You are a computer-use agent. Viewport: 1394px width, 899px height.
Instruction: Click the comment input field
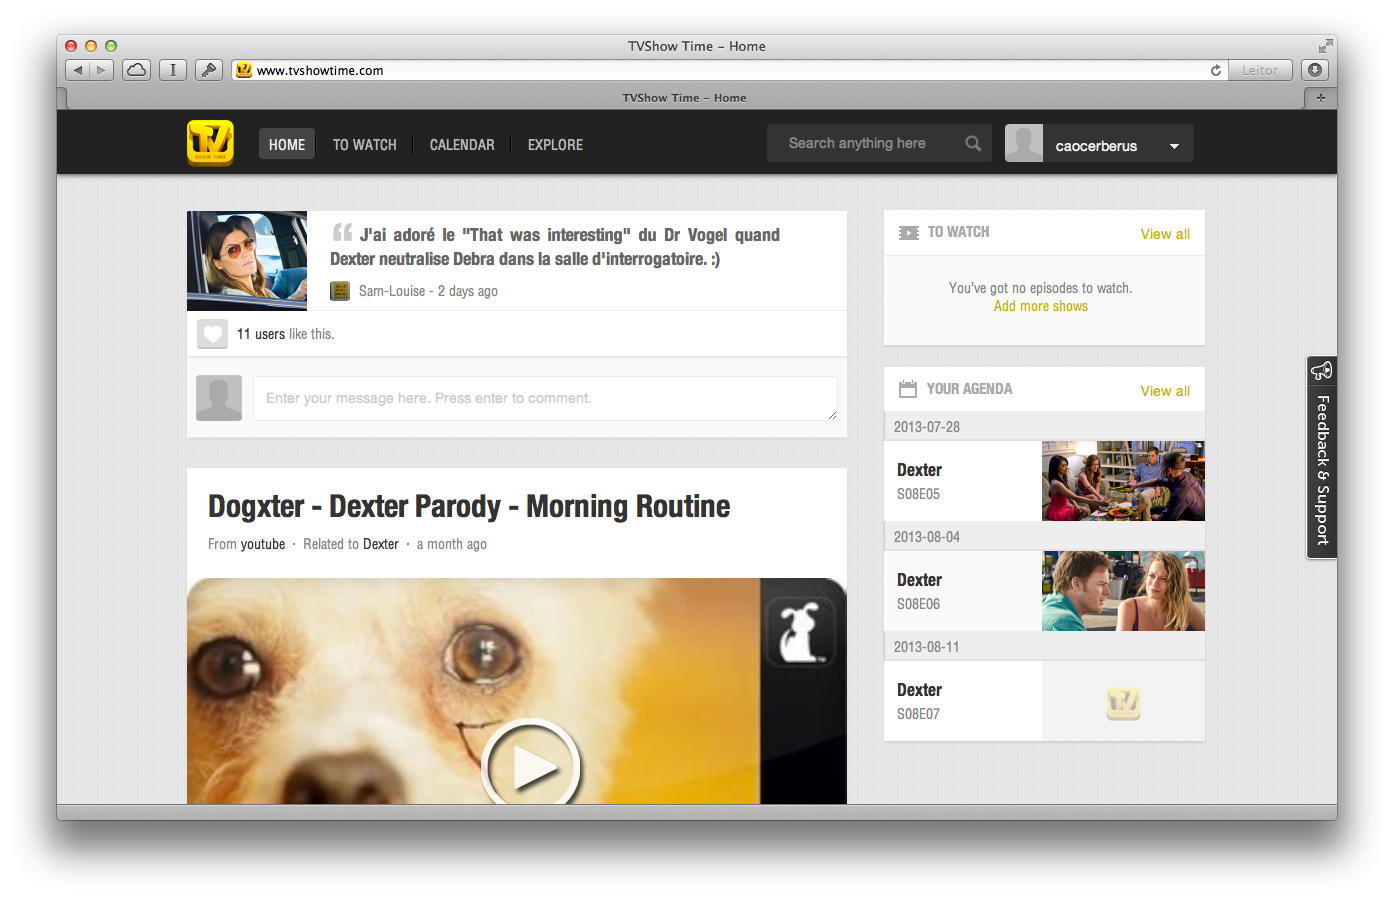(546, 398)
